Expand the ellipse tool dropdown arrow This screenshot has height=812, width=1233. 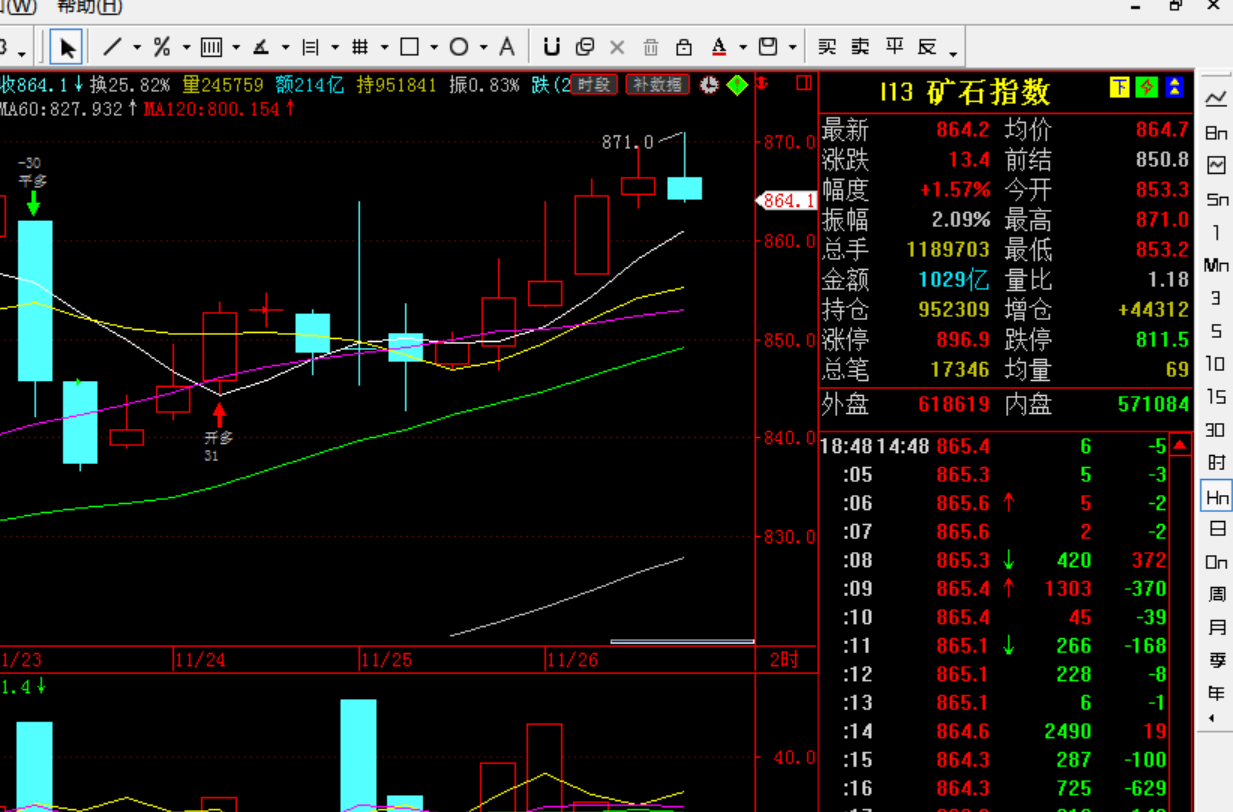click(x=483, y=47)
